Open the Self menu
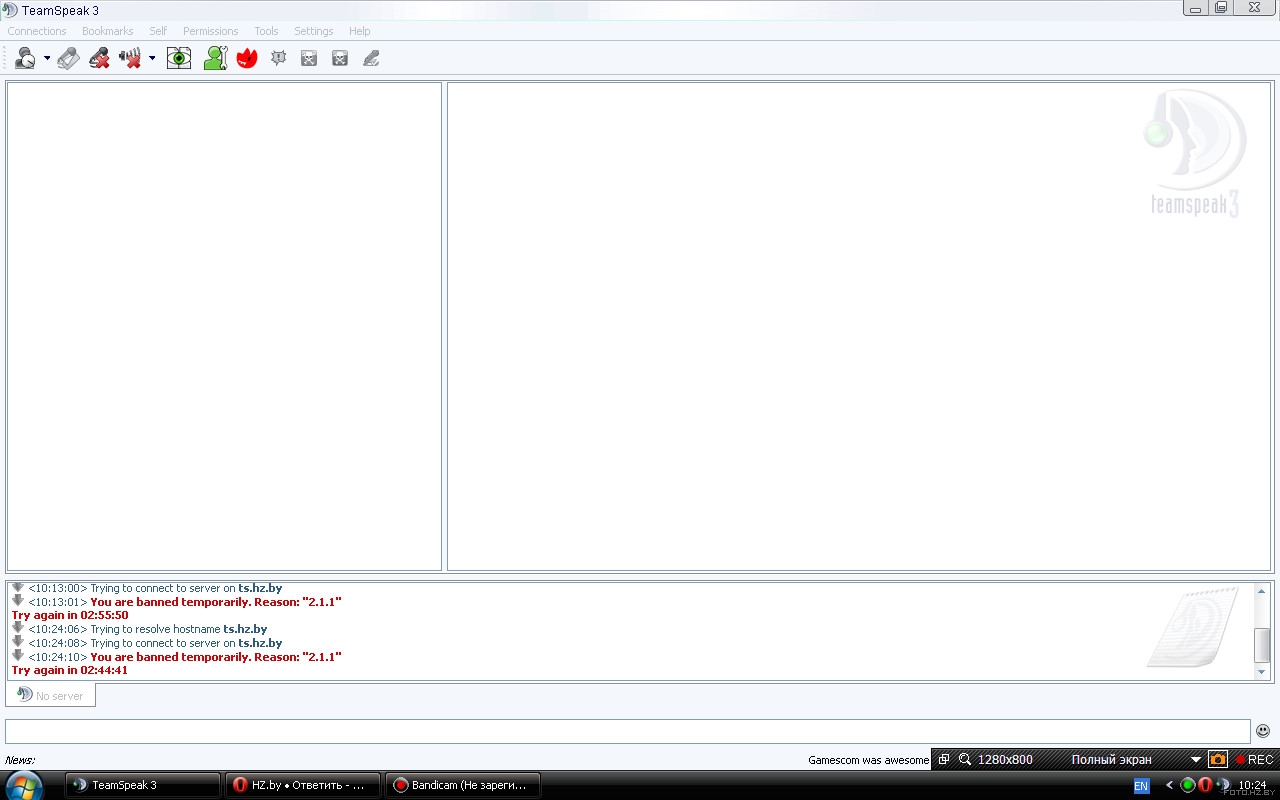 point(158,31)
